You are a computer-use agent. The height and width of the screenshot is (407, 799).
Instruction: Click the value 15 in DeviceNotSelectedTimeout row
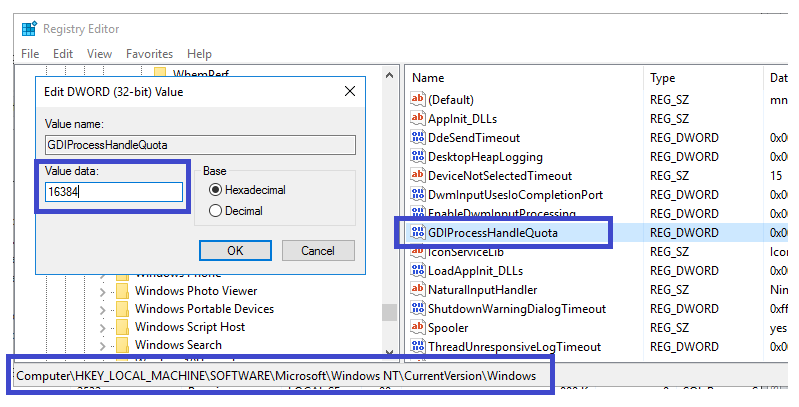click(776, 176)
